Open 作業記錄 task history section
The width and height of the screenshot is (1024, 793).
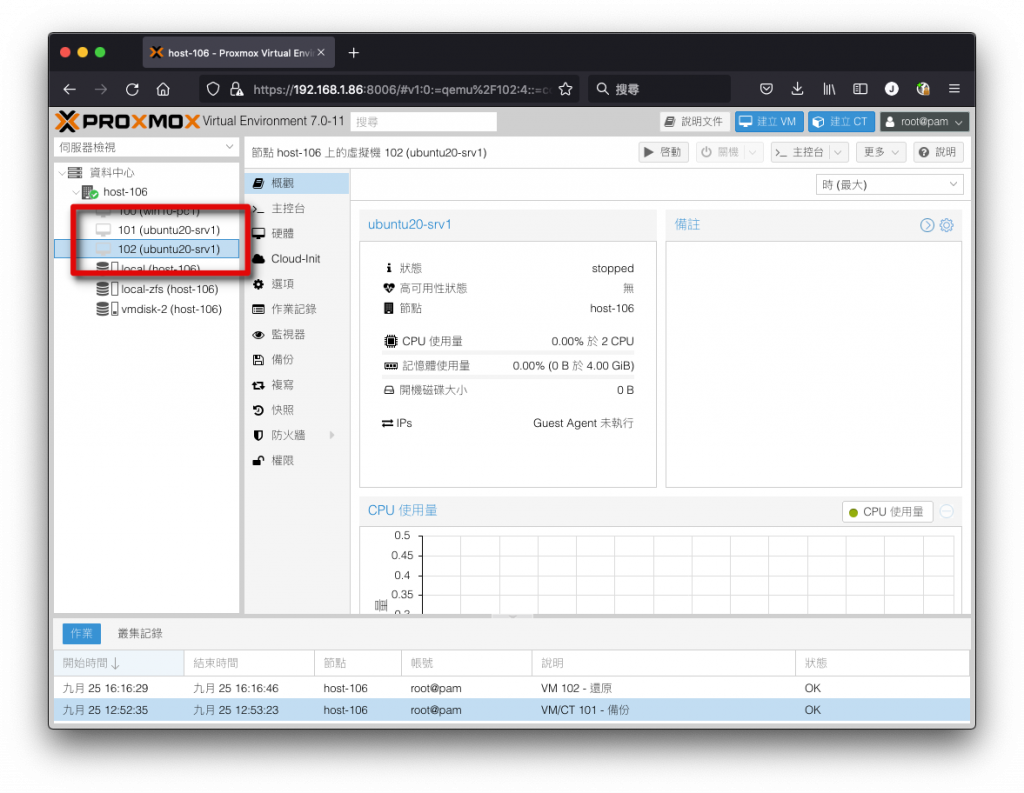click(296, 309)
